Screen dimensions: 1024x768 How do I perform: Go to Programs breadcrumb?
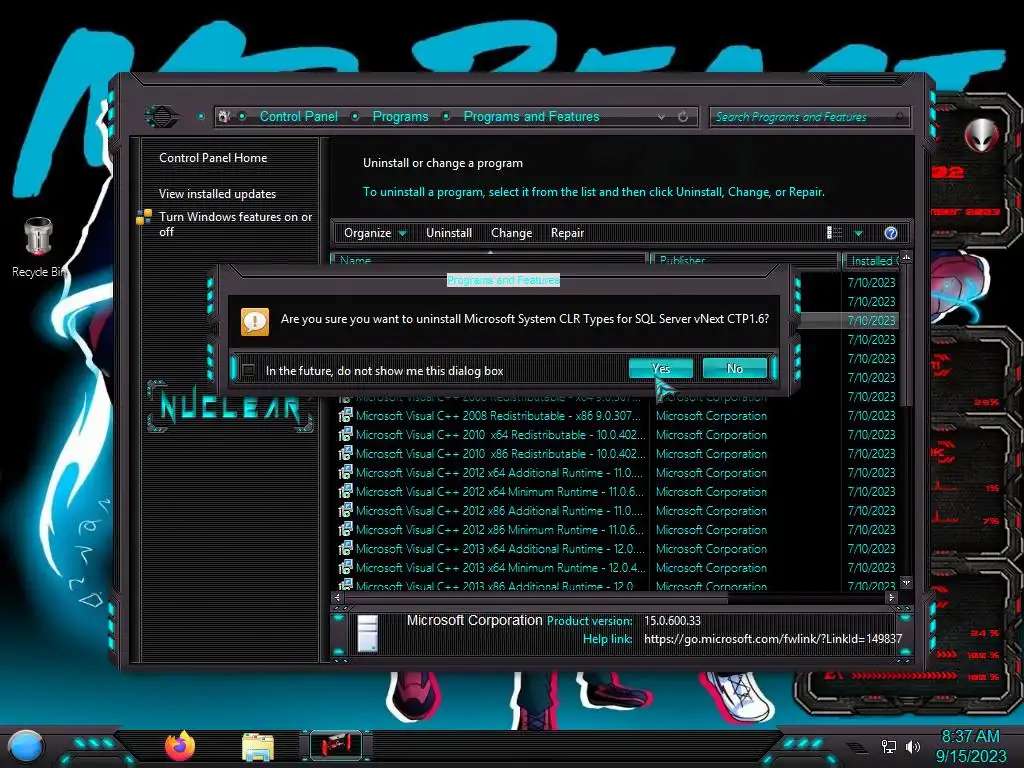tap(400, 116)
